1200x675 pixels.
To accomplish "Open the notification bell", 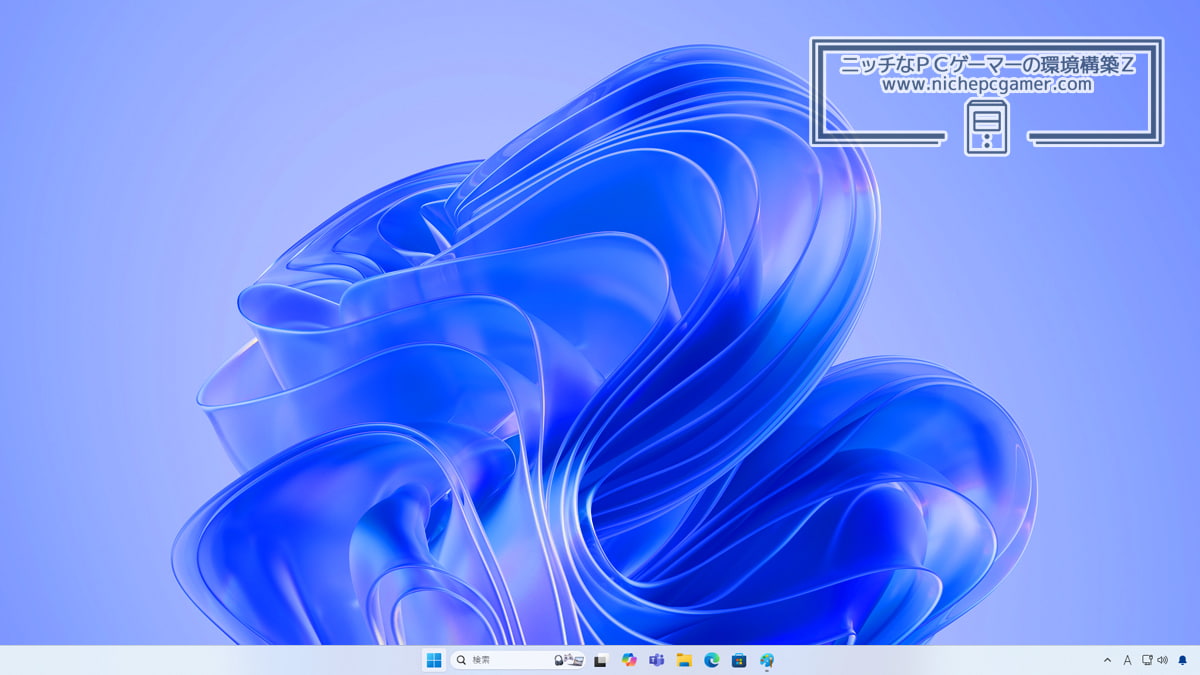I will pyautogui.click(x=1182, y=660).
